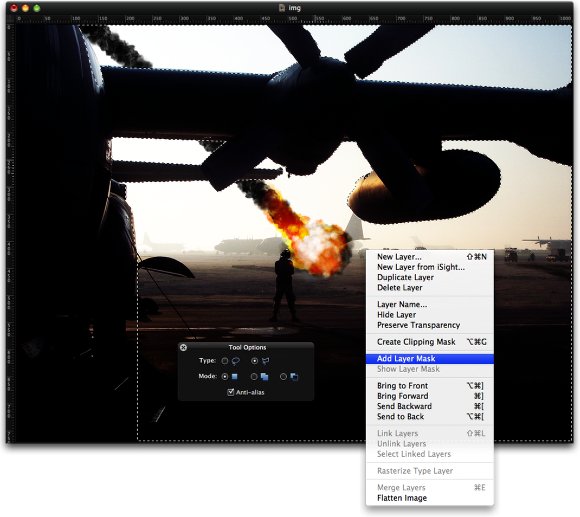Click the red close window button
The image size is (580, 517).
click(x=14, y=8)
